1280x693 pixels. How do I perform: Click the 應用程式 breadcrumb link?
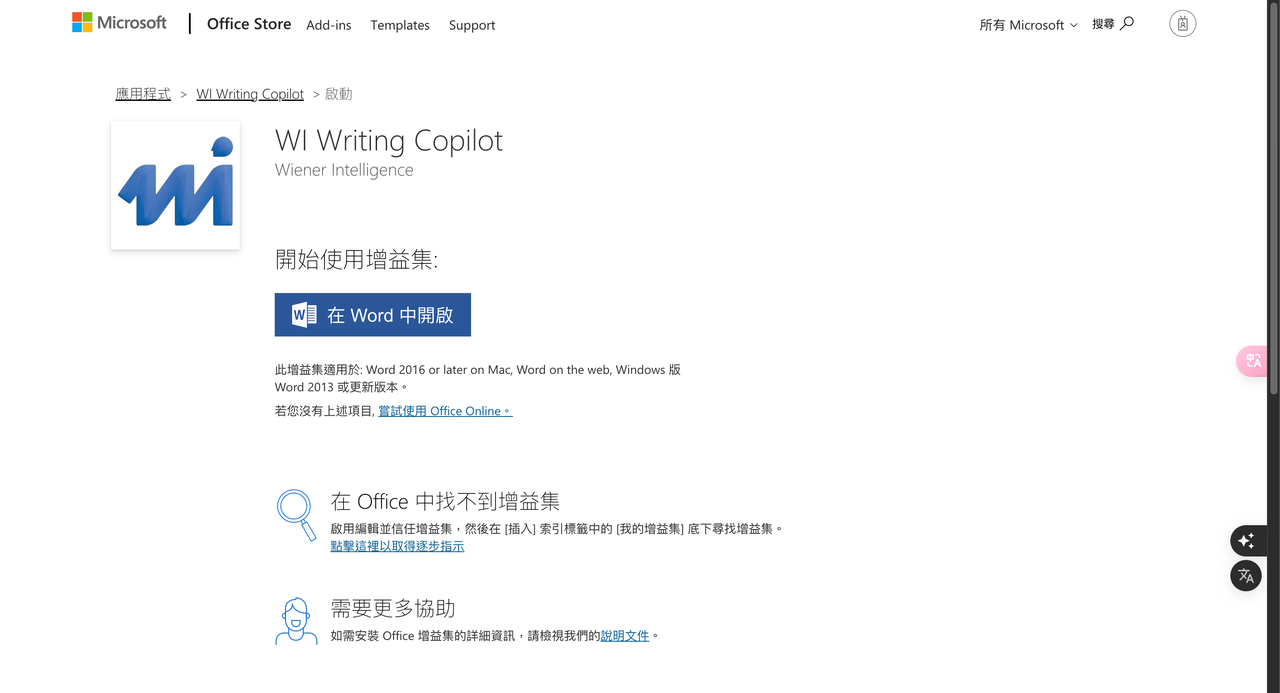point(143,94)
